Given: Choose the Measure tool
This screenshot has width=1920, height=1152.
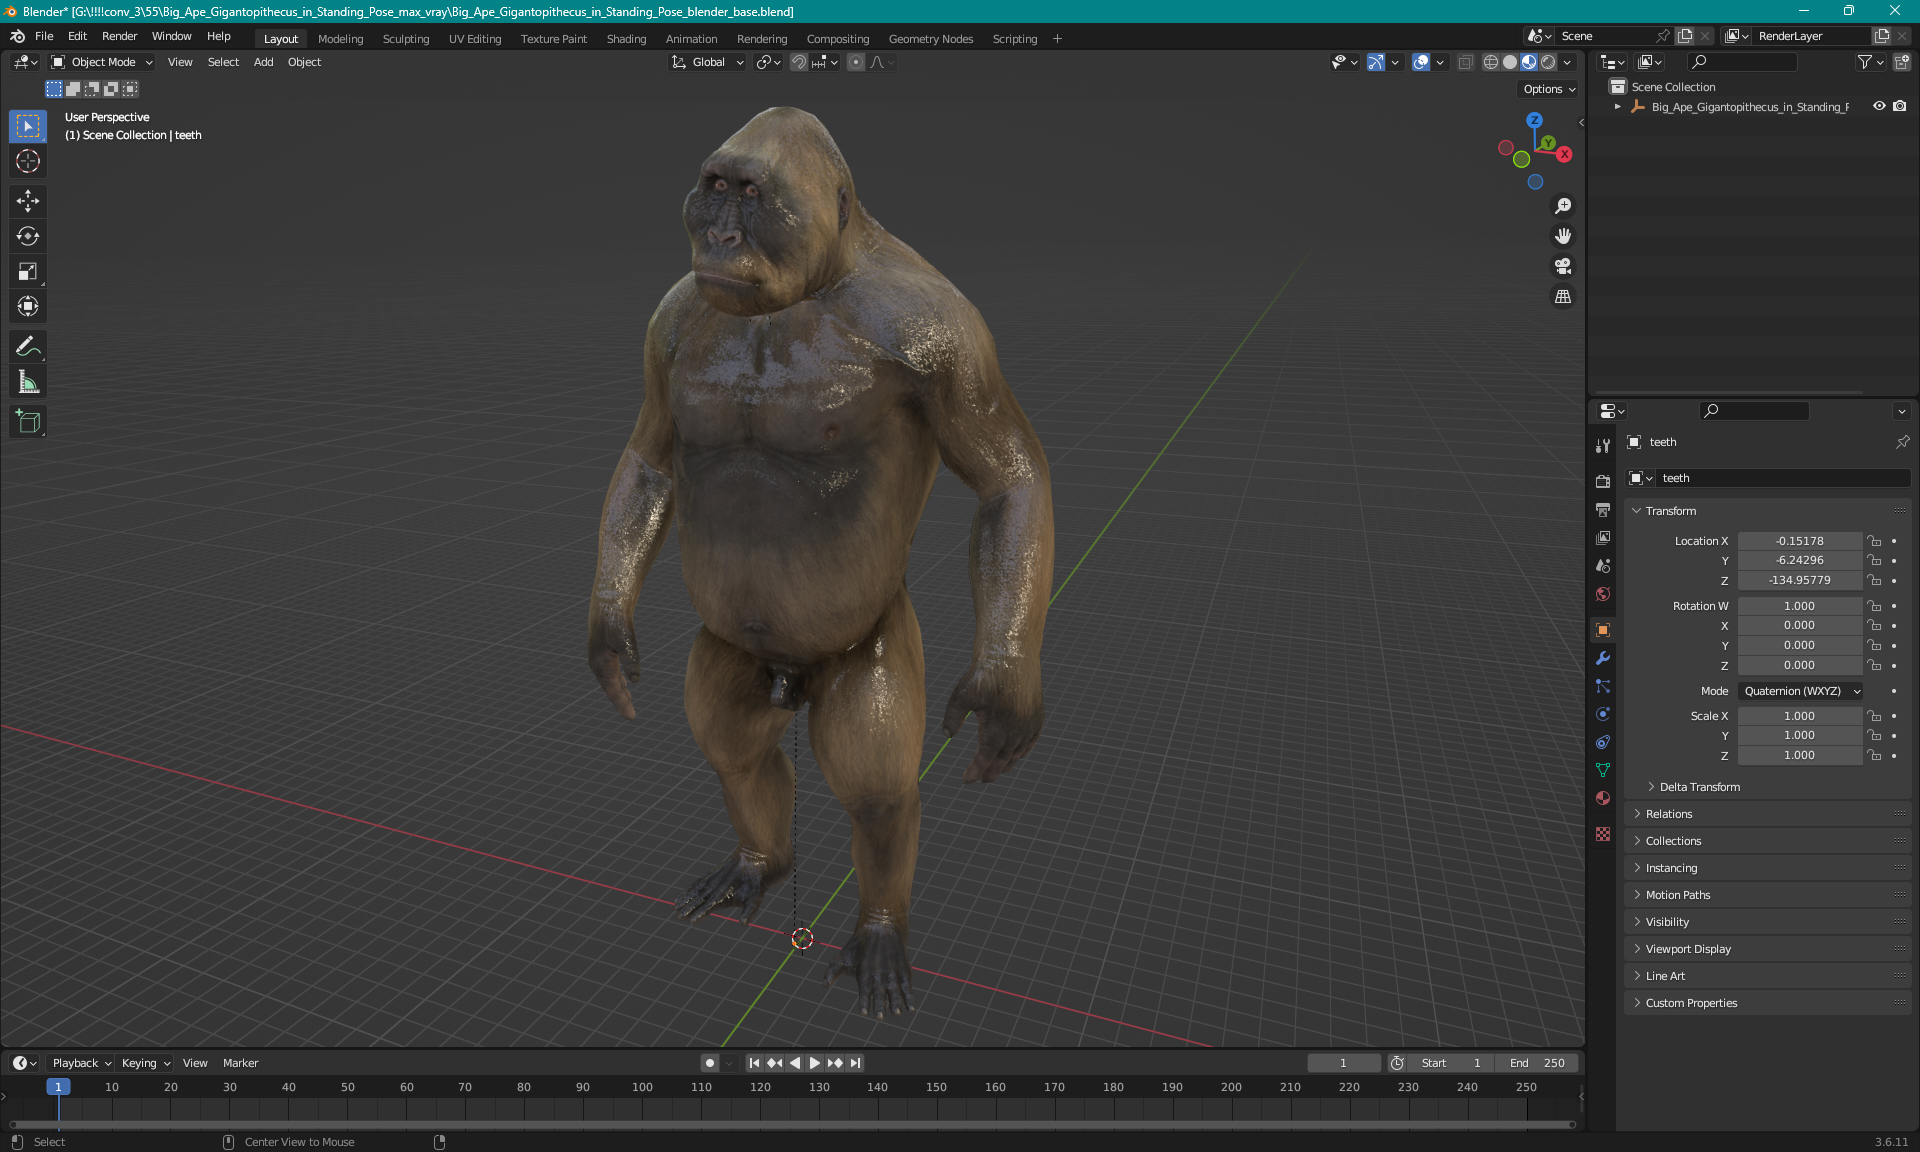Looking at the screenshot, I should (x=28, y=382).
